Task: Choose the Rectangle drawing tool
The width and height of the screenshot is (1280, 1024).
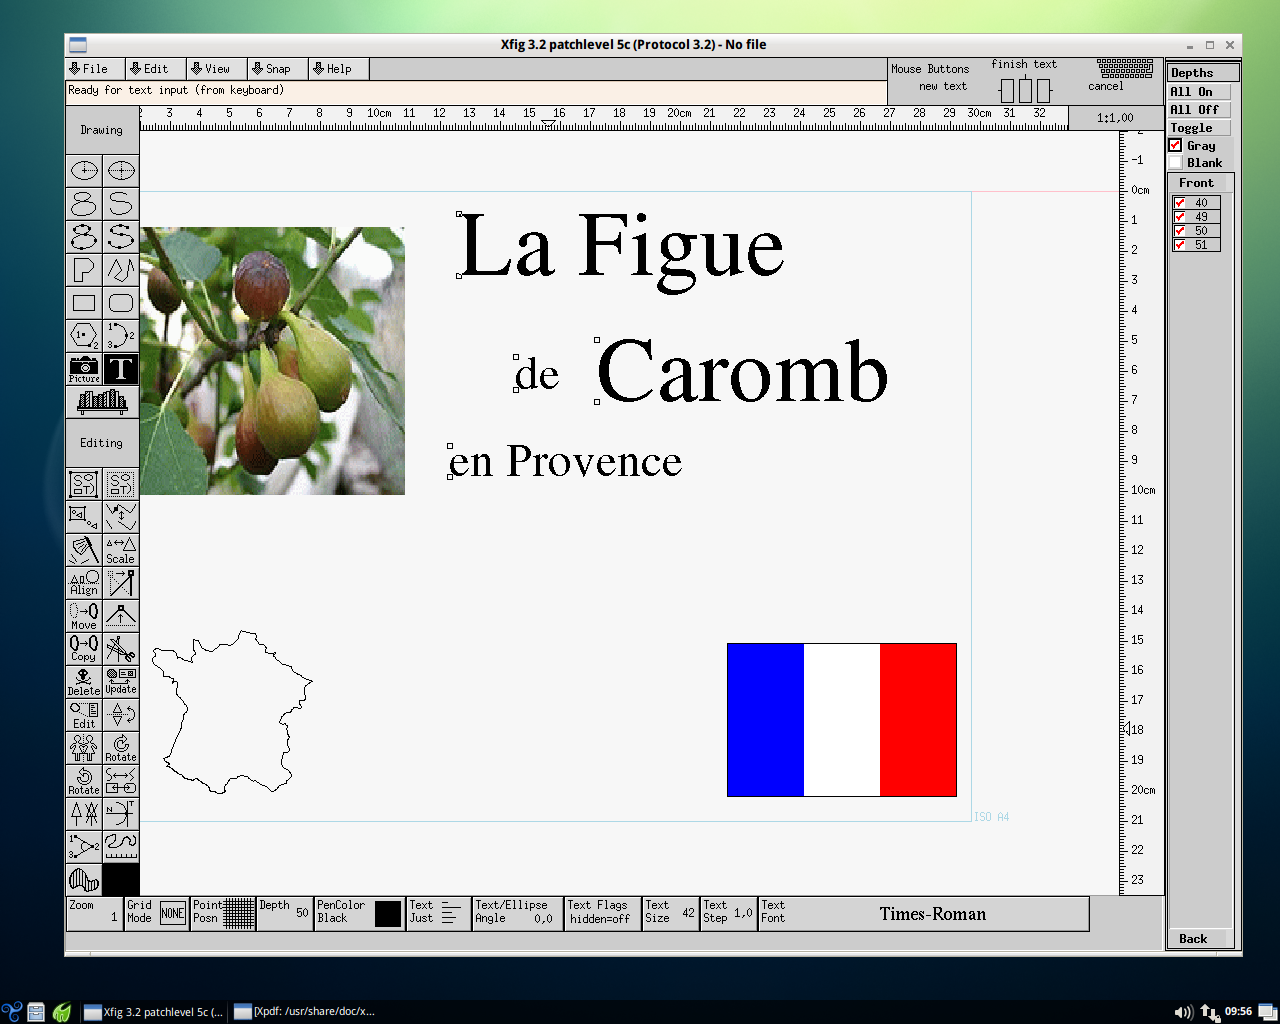Action: (83, 302)
